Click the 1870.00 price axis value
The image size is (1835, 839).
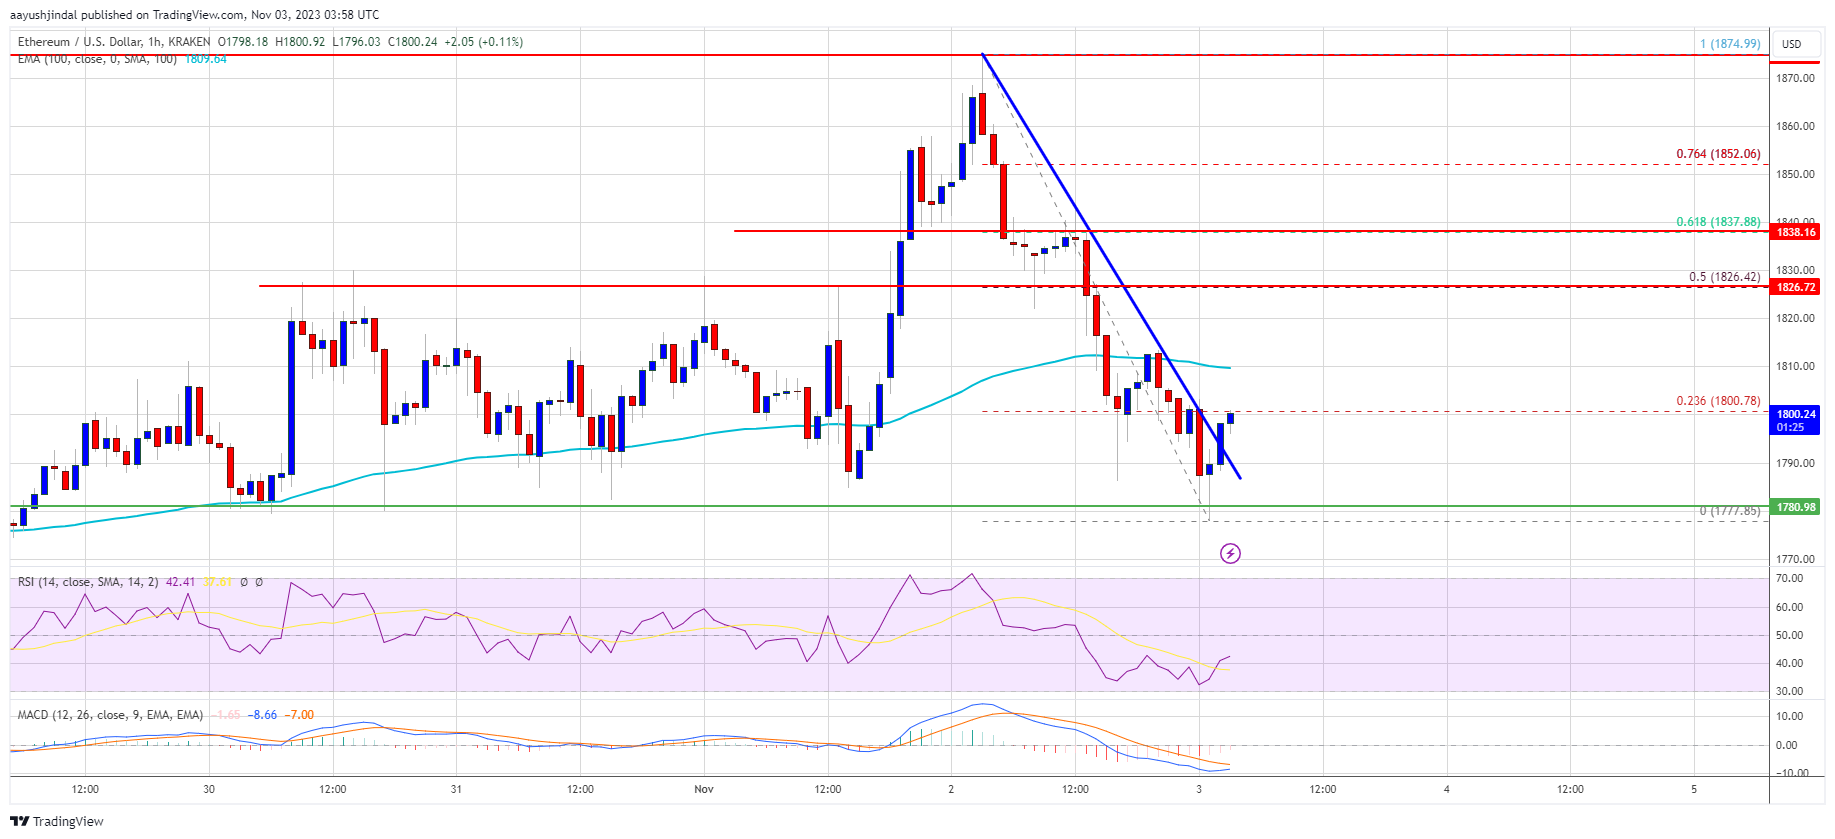(x=1795, y=78)
